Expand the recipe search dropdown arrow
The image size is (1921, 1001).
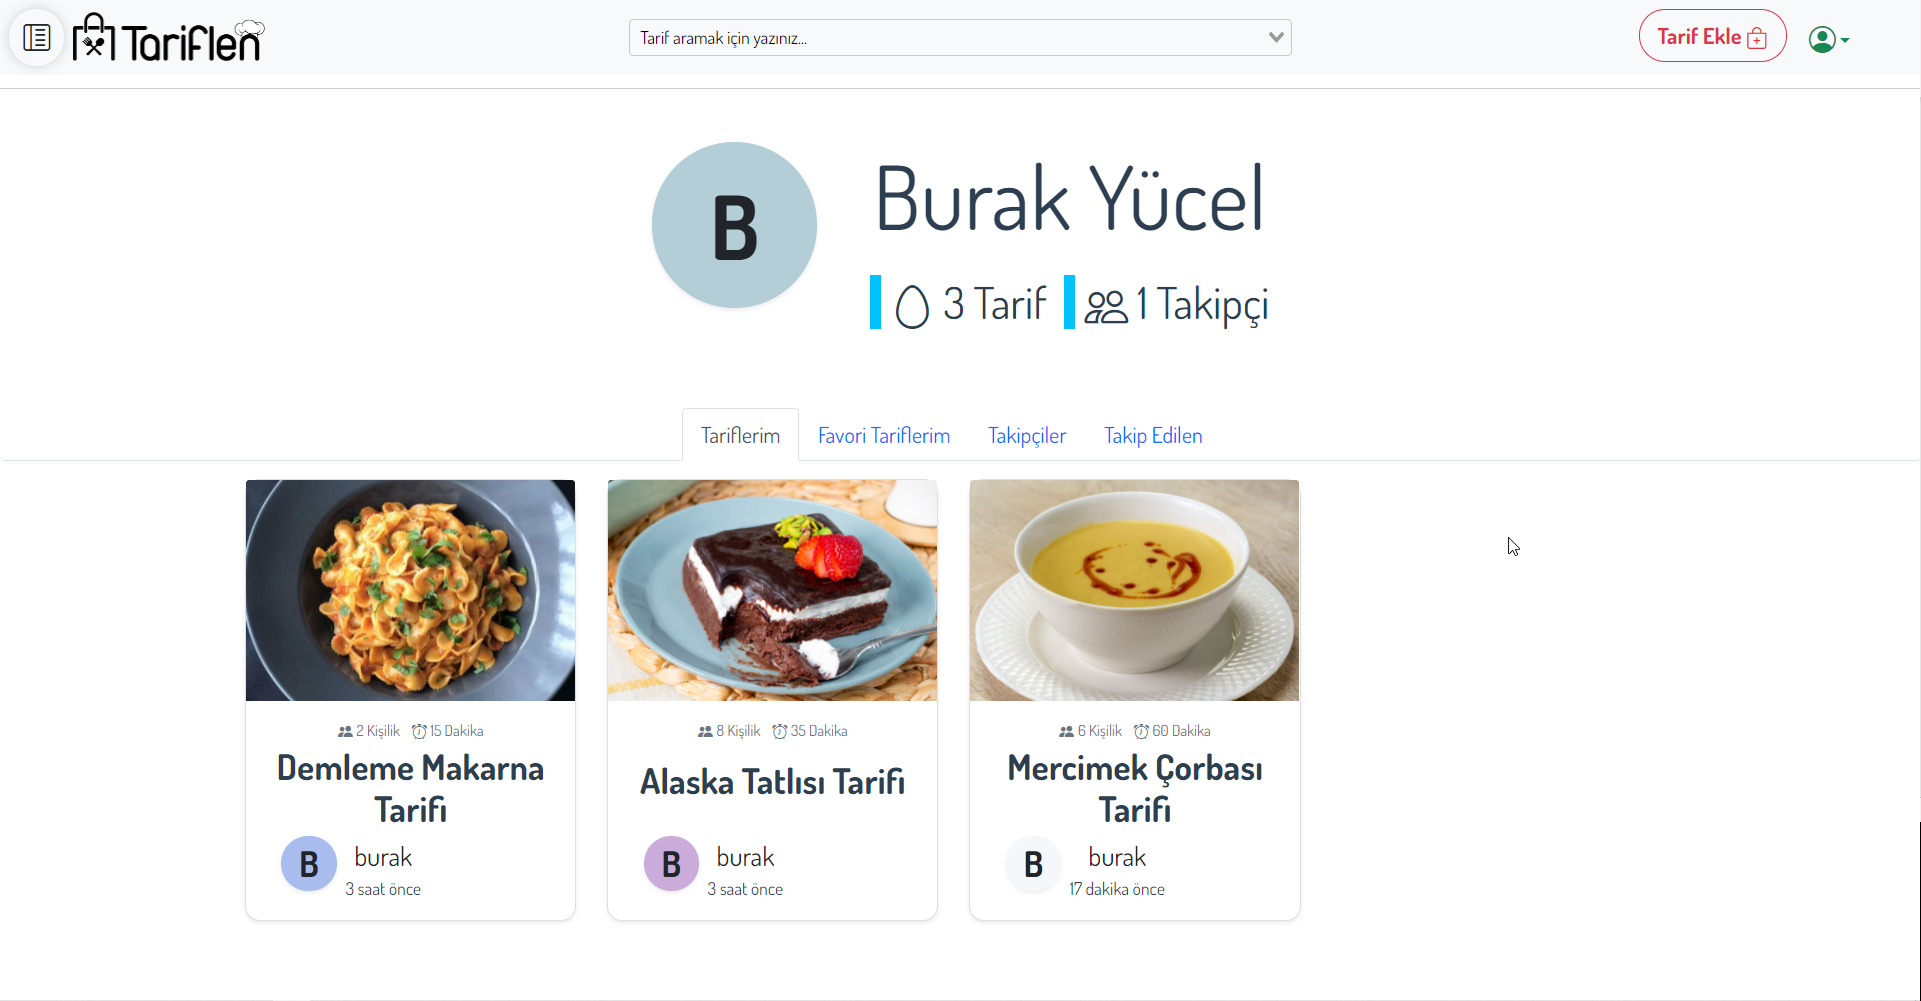1275,38
